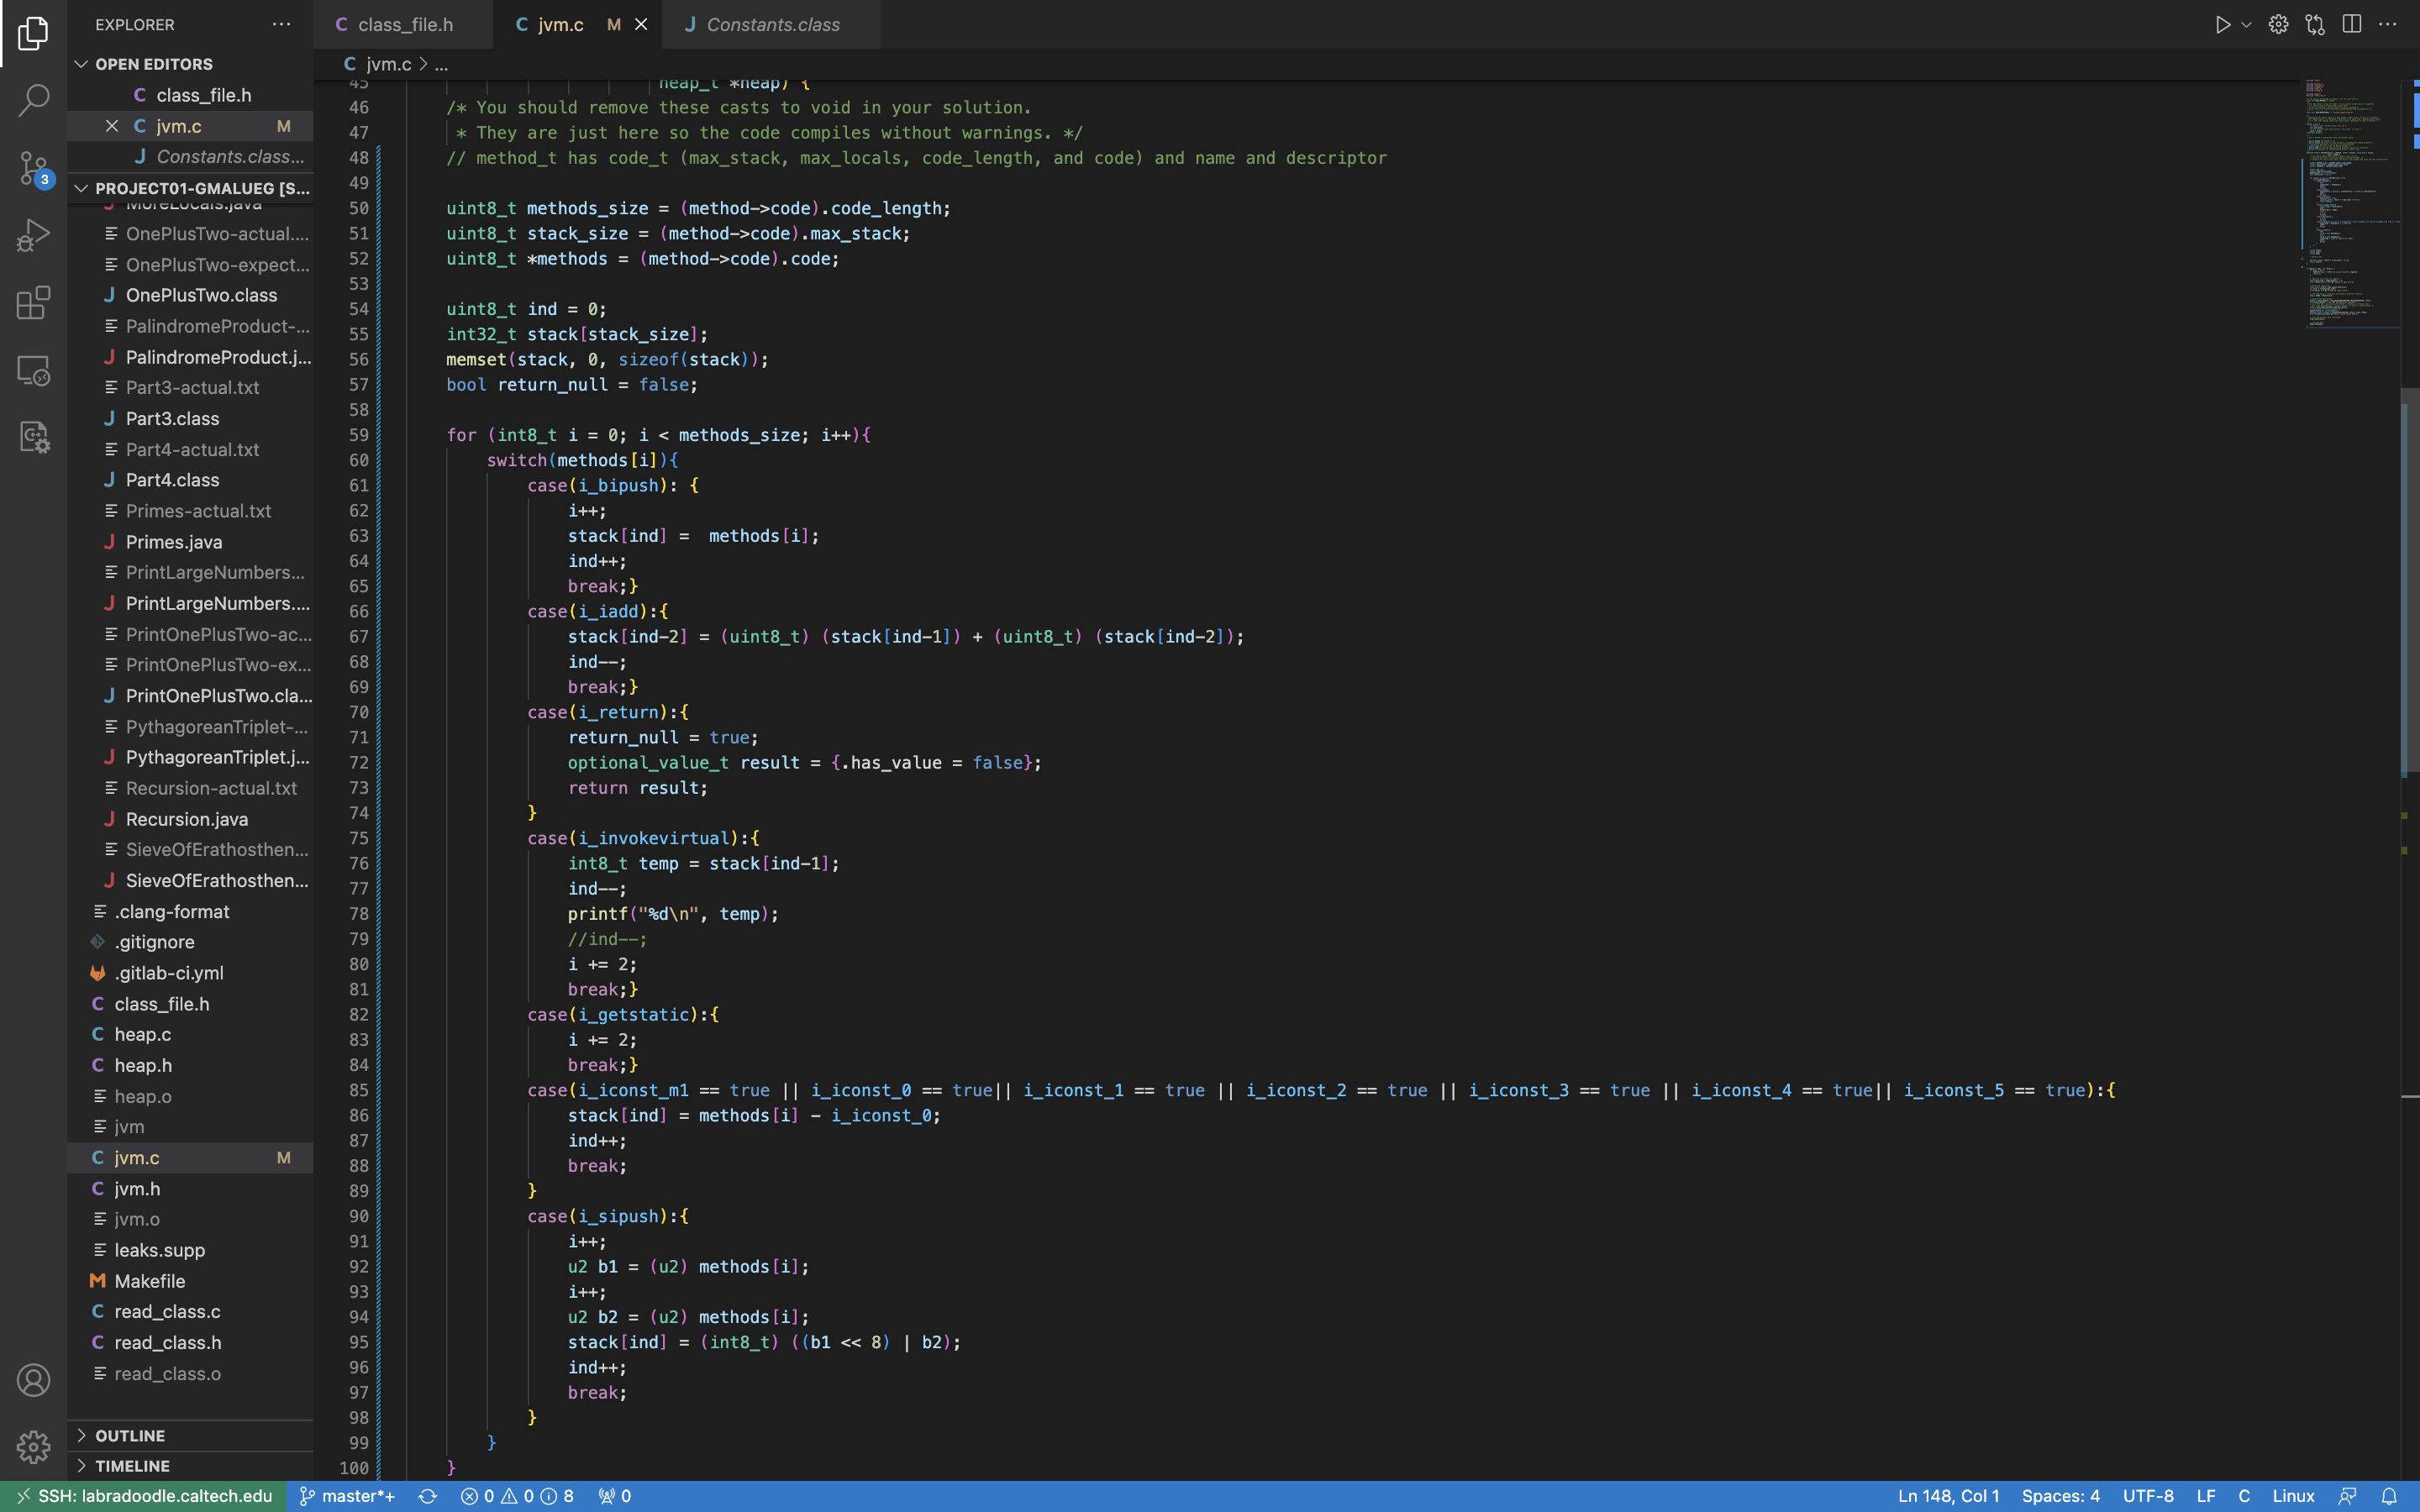This screenshot has width=2420, height=1512.
Task: Open the Search view in activity bar
Action: [x=33, y=100]
